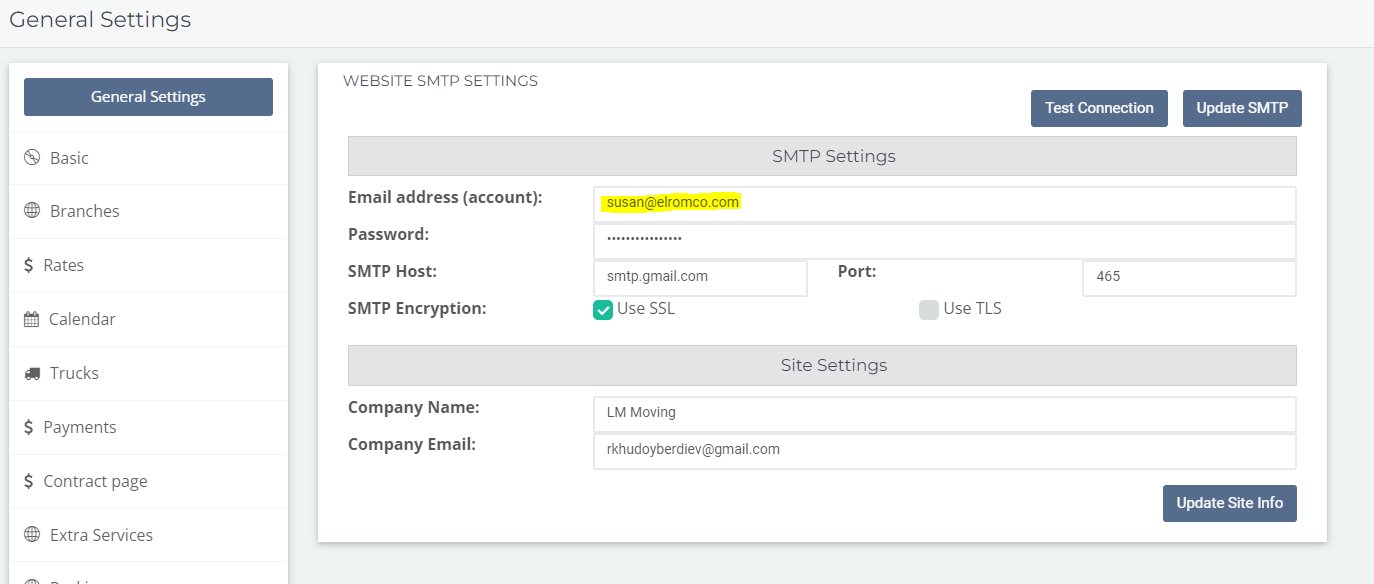Click the dollar icon beside Payments

[x=29, y=427]
